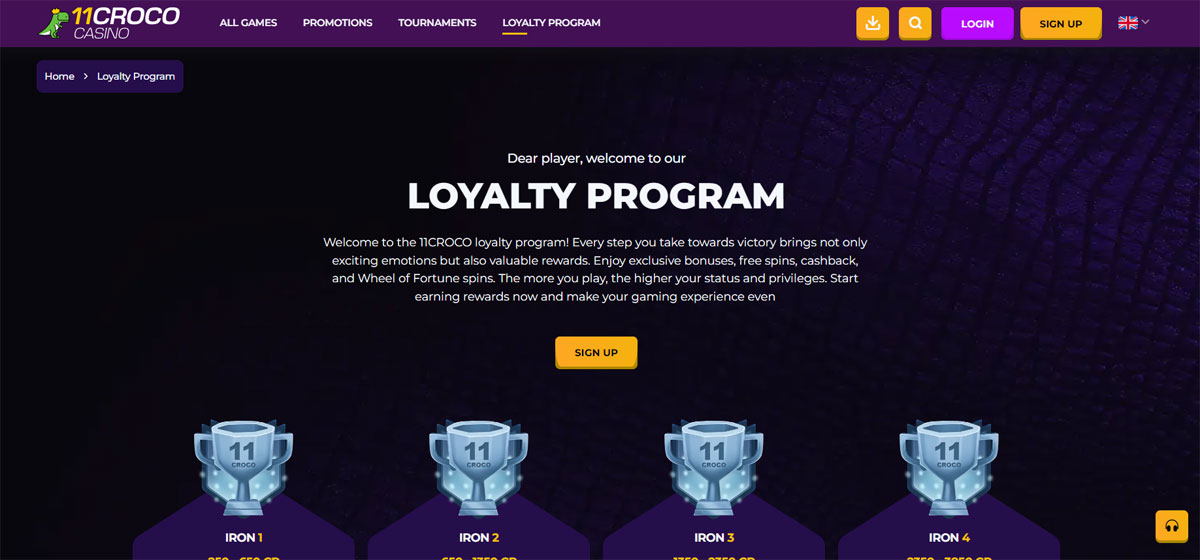Click the UK flag language icon
Screen dimensions: 1200x560
coord(1127,22)
